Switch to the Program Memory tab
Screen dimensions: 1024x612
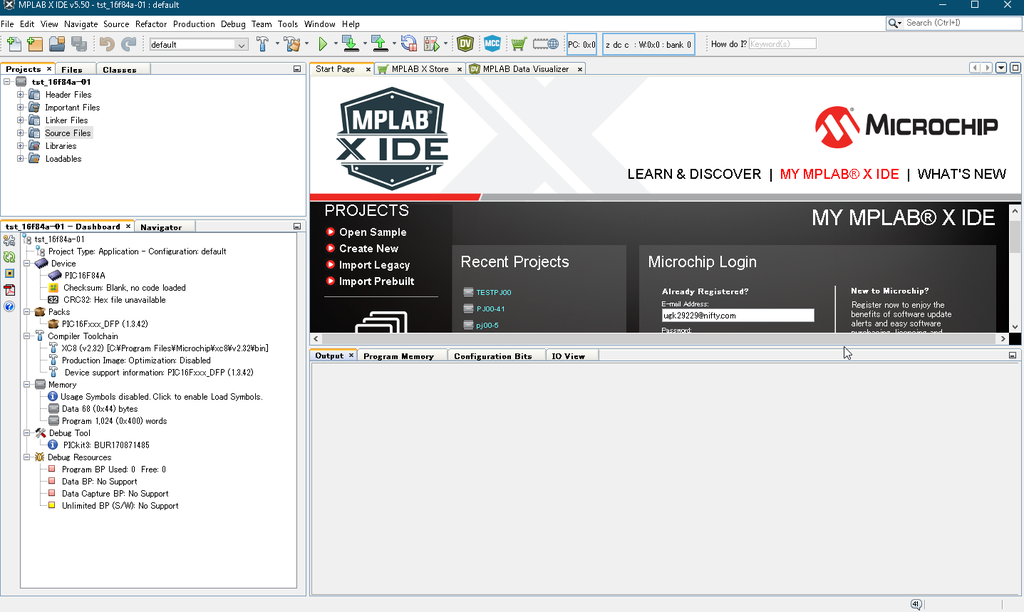click(398, 356)
